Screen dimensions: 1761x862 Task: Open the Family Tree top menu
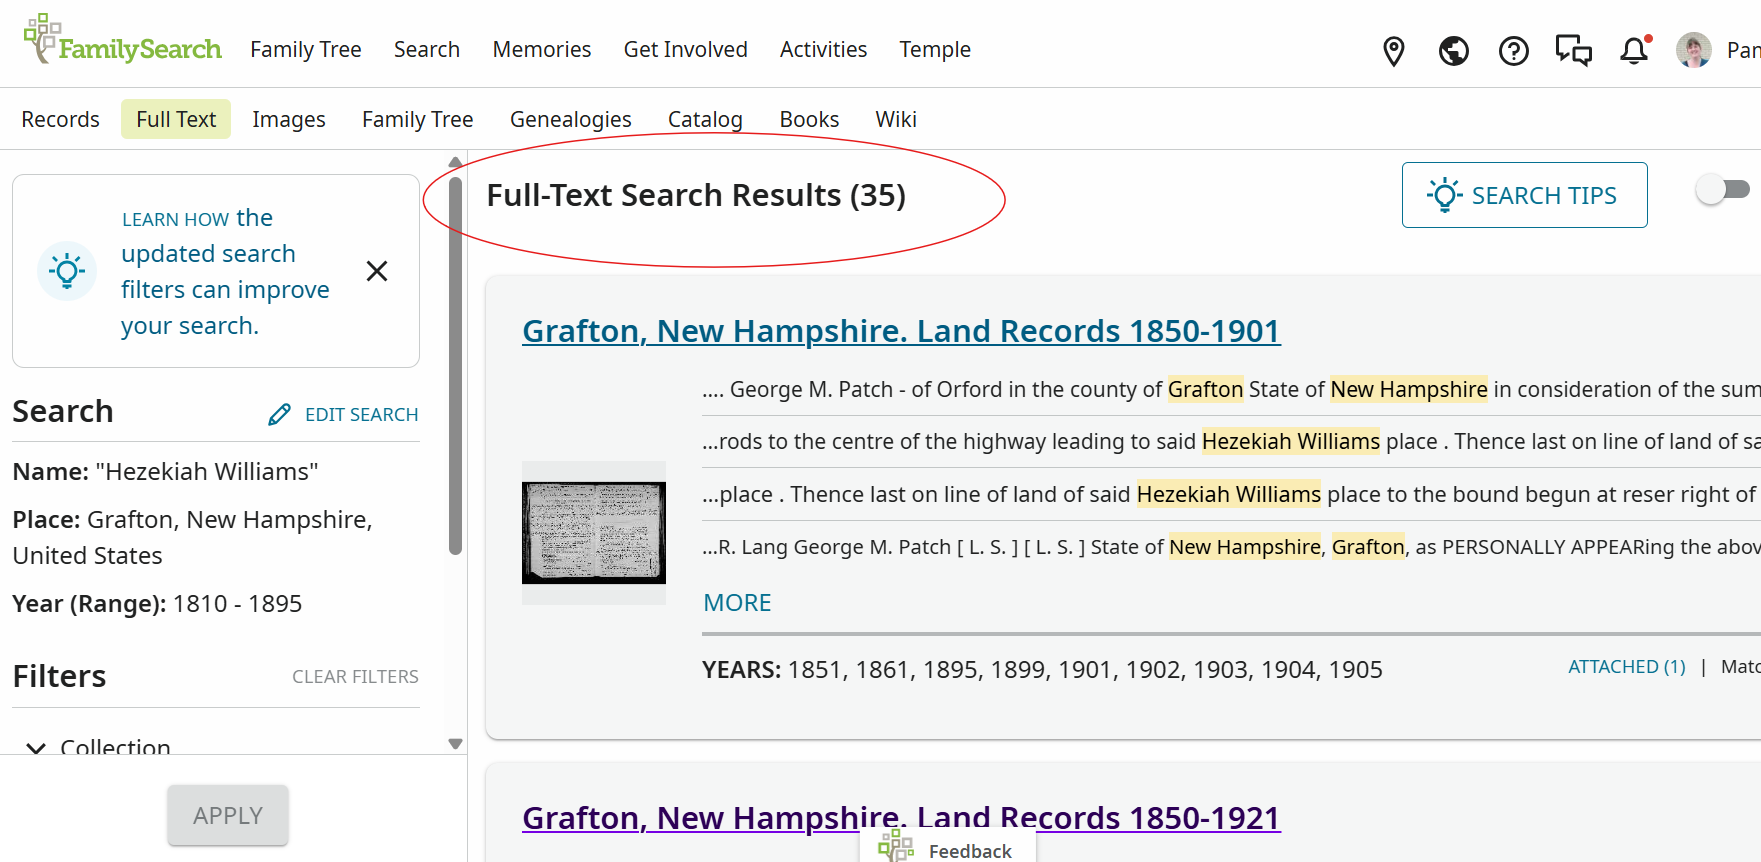306,50
